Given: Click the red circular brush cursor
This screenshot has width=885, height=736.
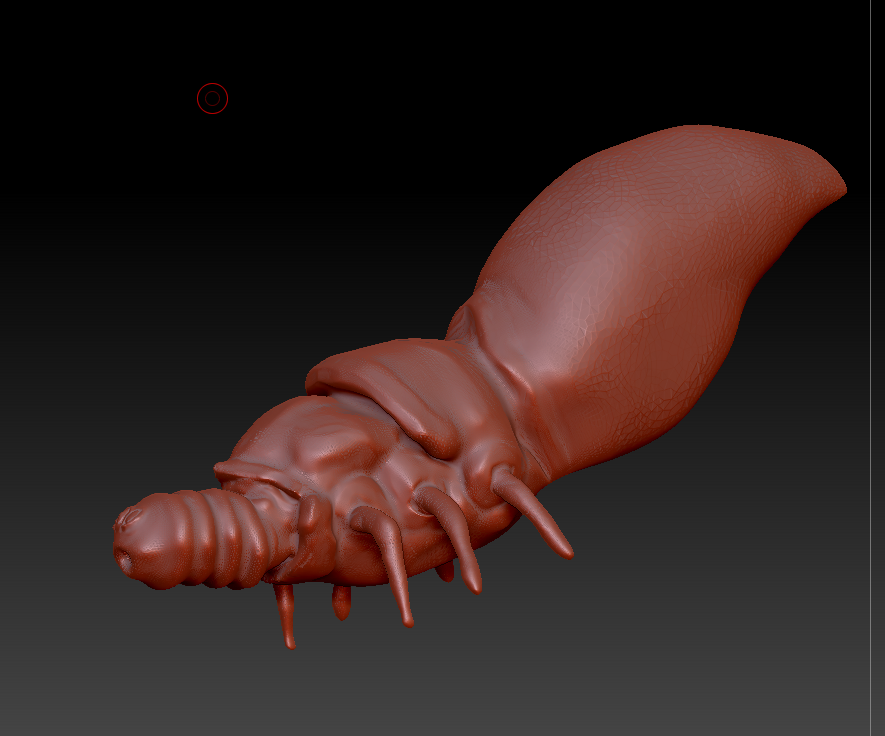Looking at the screenshot, I should [x=212, y=99].
